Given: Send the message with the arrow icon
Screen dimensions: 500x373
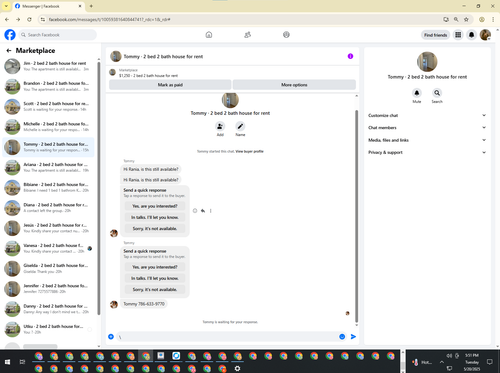Looking at the screenshot, I should click(x=353, y=337).
